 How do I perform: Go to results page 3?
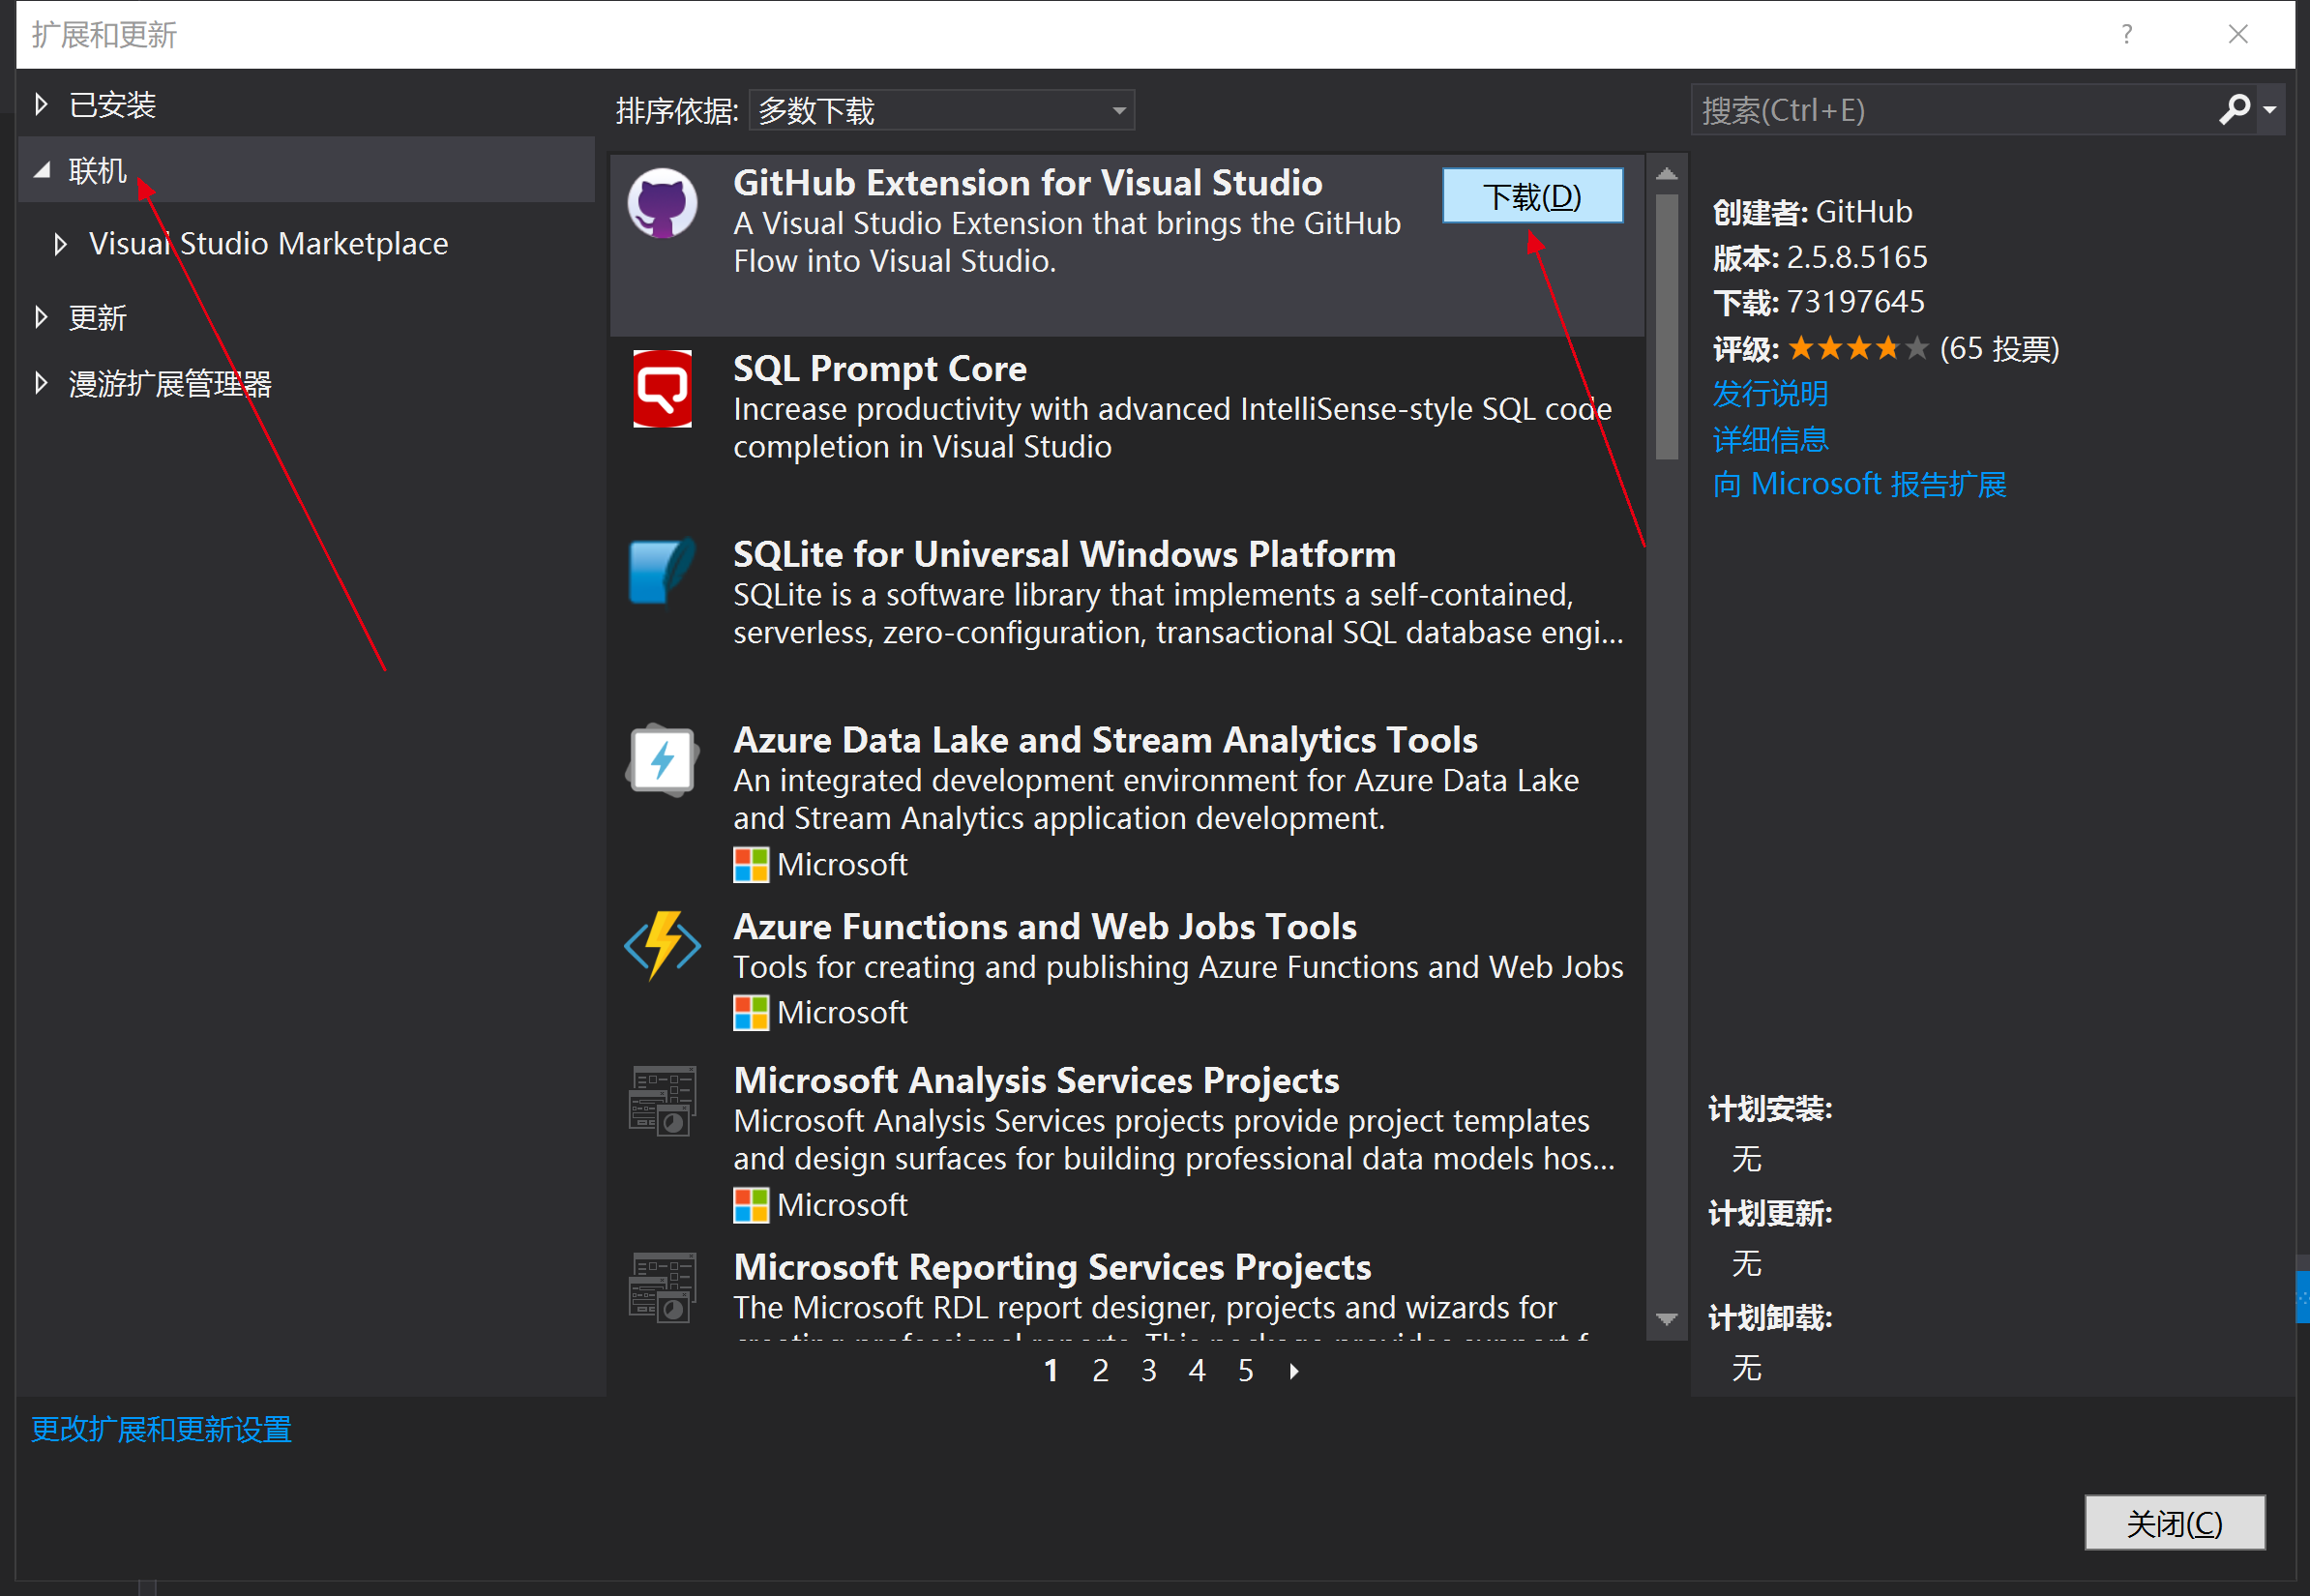(1149, 1371)
